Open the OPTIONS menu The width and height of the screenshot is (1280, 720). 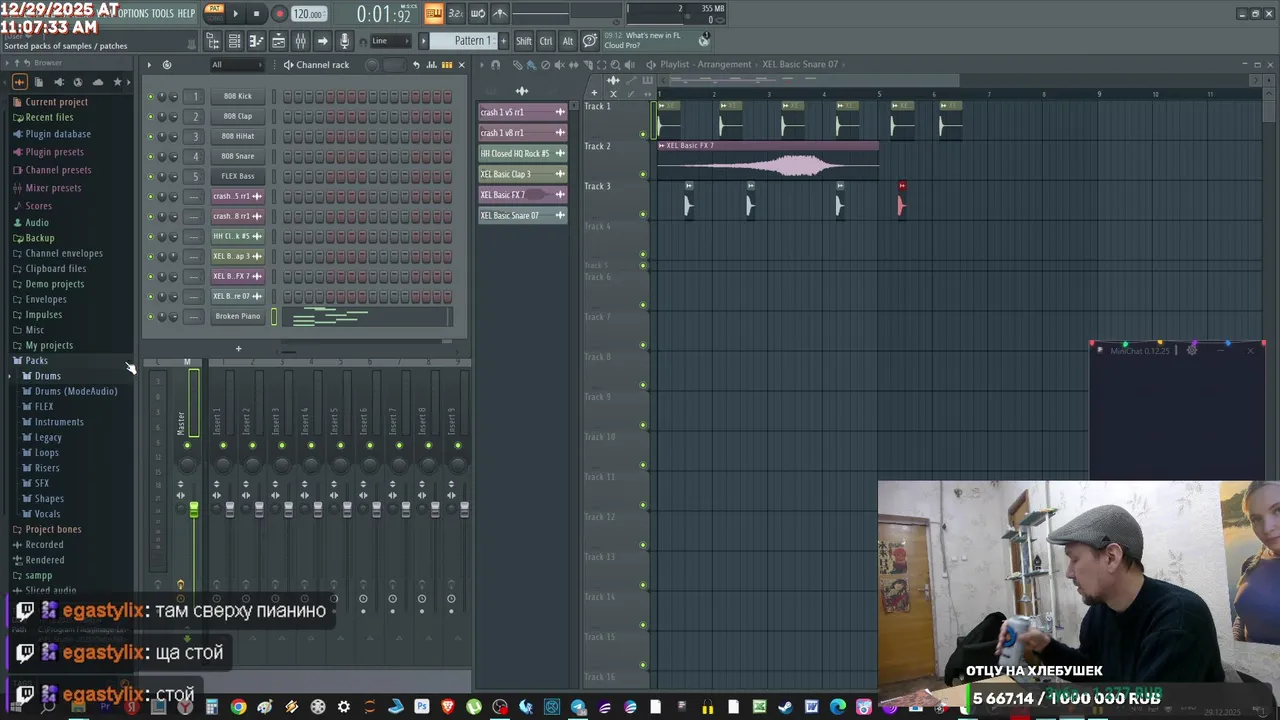coord(132,13)
